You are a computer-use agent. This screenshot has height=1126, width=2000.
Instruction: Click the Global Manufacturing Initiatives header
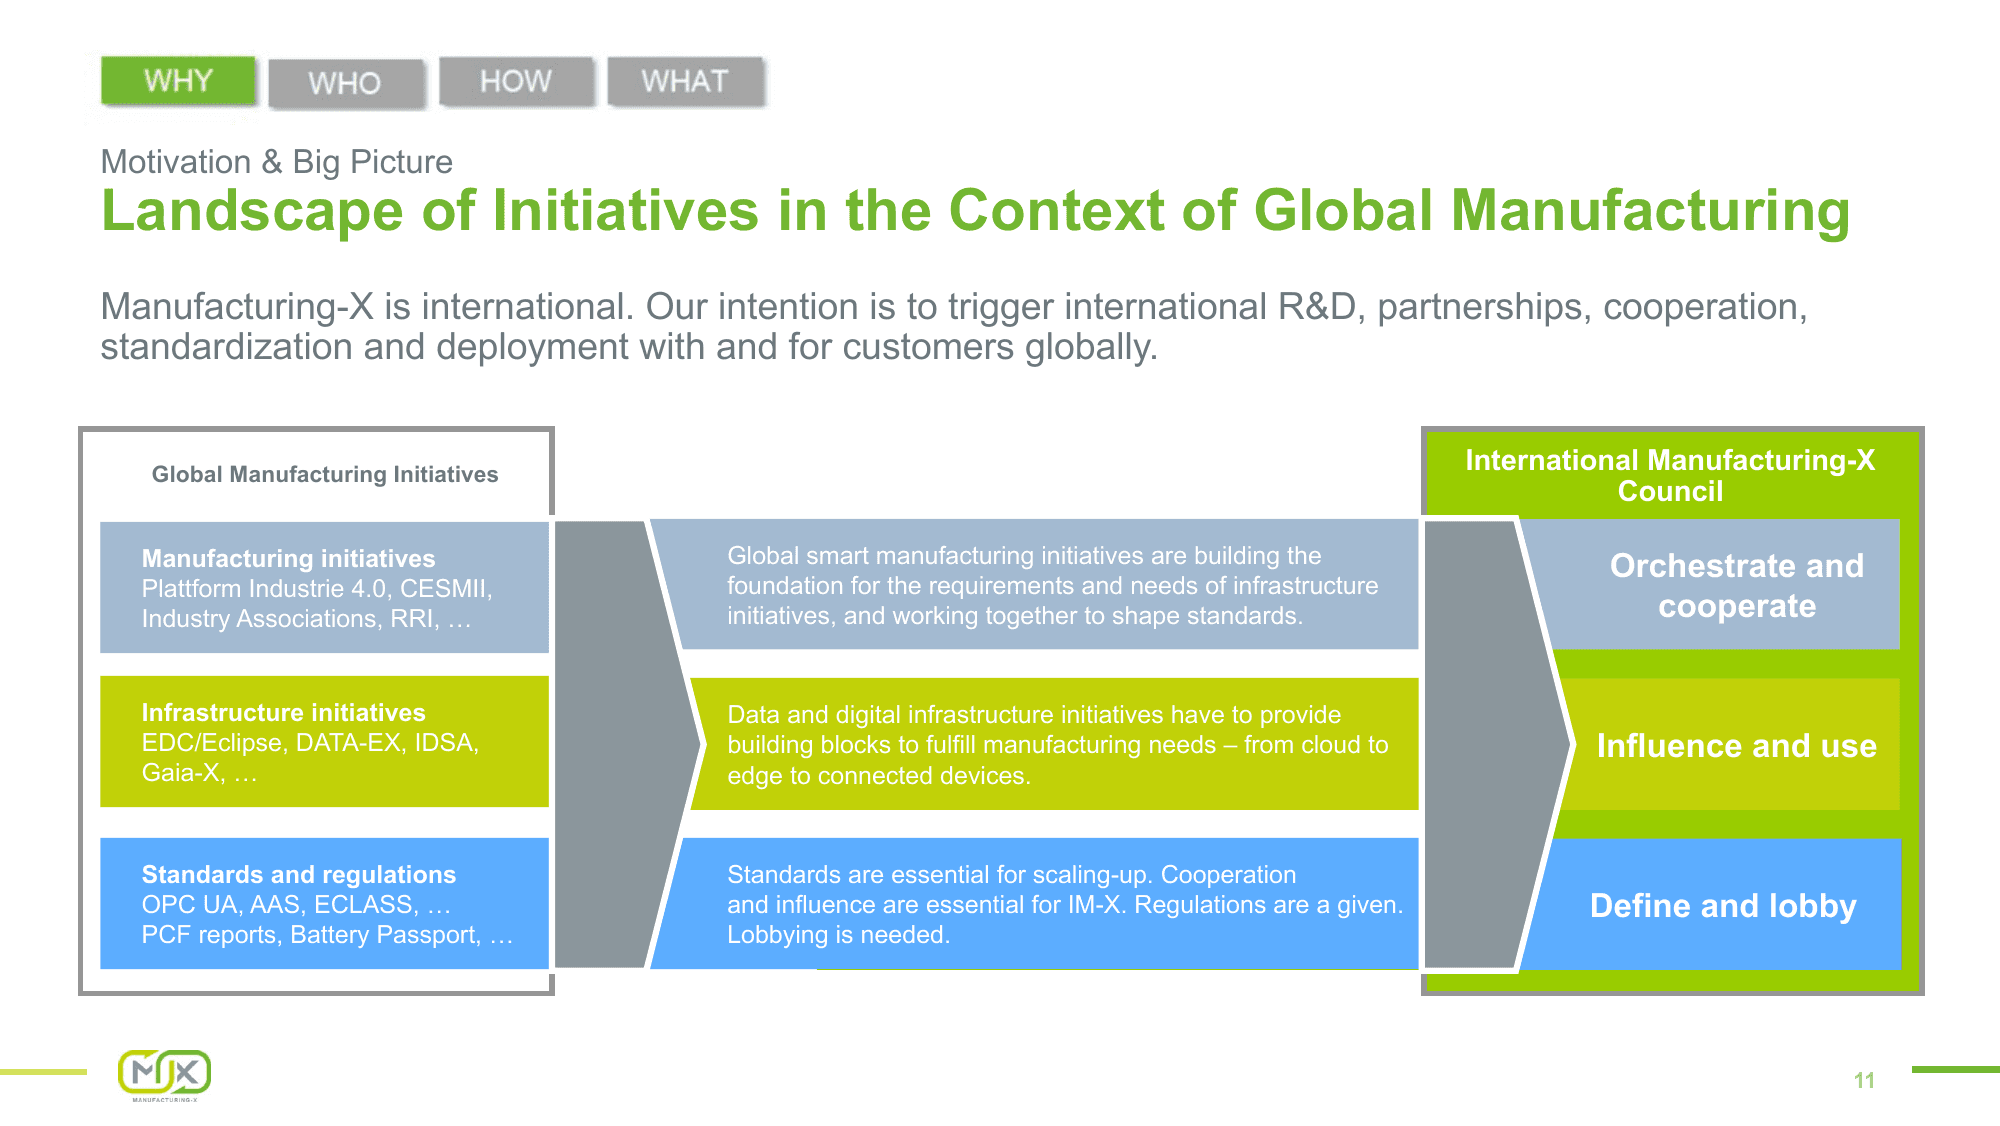[324, 475]
